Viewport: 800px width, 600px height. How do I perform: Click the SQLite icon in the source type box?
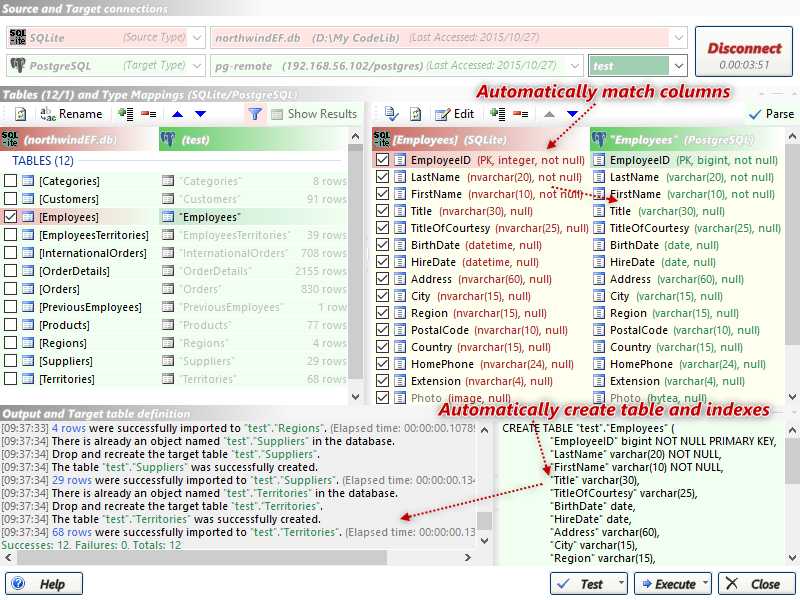tap(17, 37)
